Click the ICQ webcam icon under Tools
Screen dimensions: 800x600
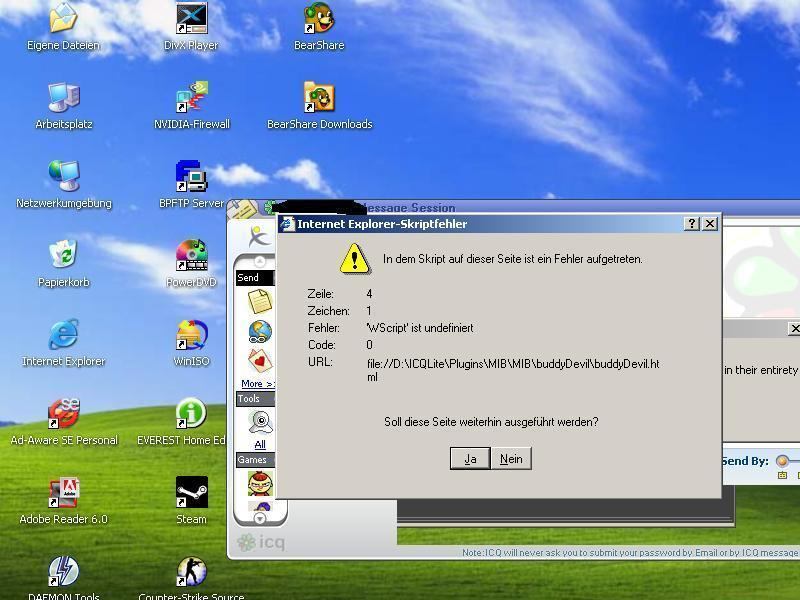(261, 422)
